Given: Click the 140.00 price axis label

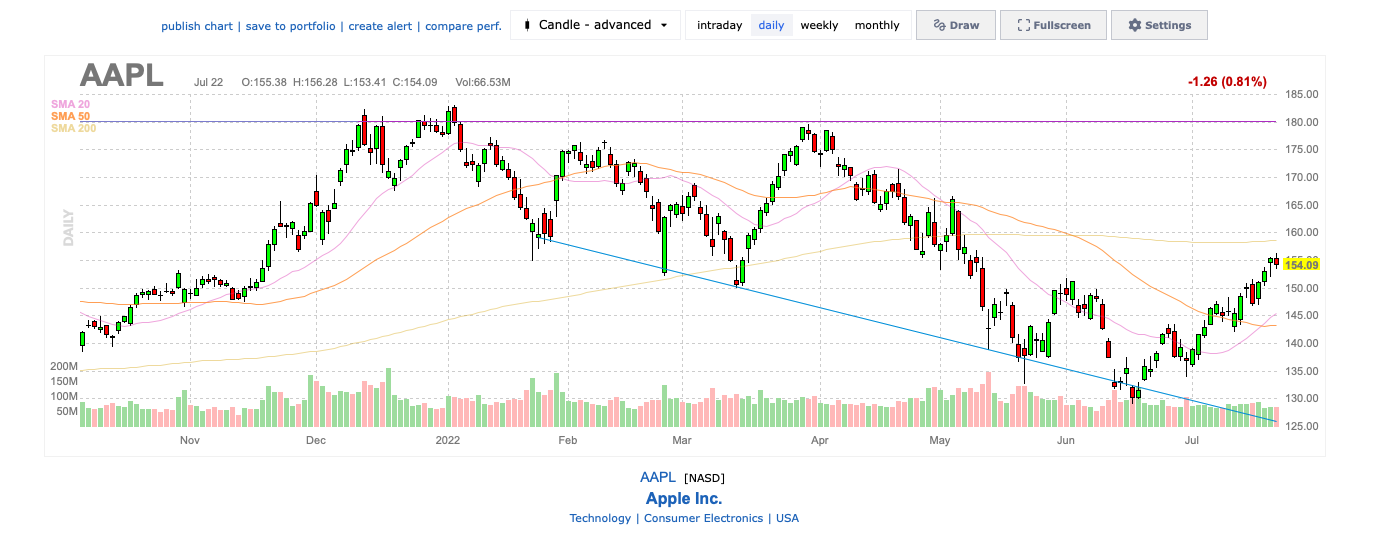Looking at the screenshot, I should pos(1302,343).
